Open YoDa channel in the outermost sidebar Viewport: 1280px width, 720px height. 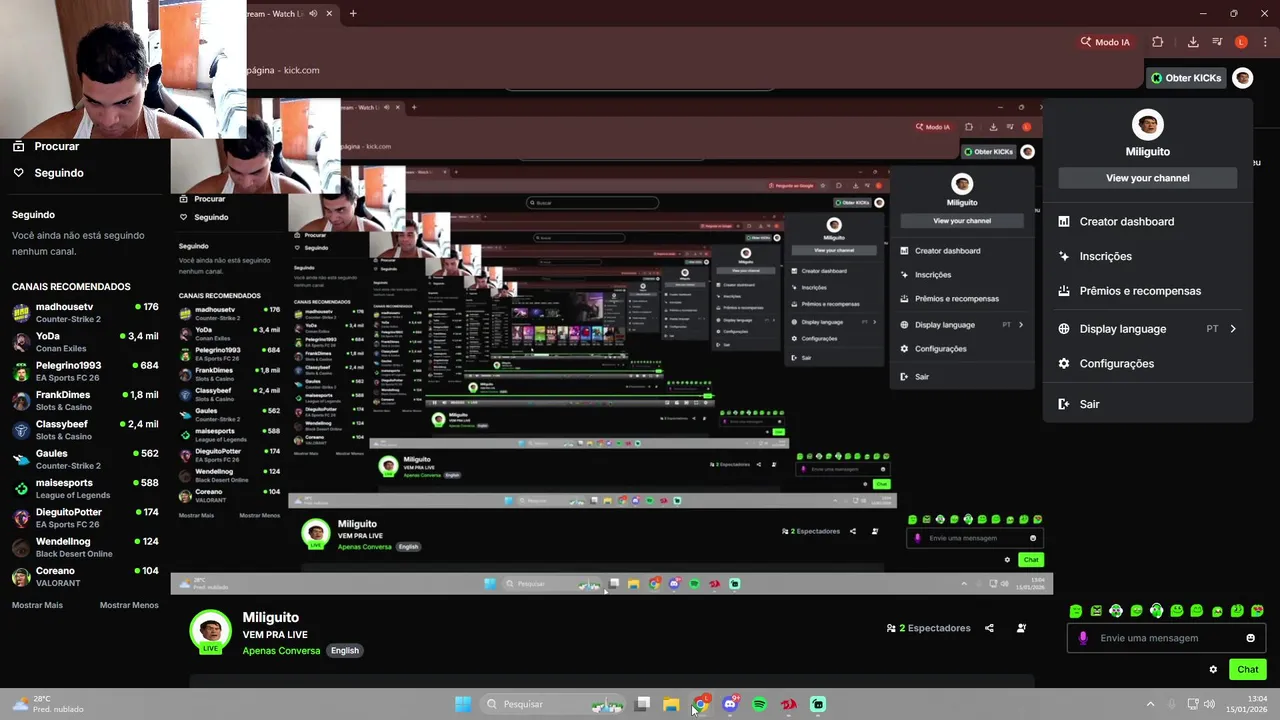85,342
